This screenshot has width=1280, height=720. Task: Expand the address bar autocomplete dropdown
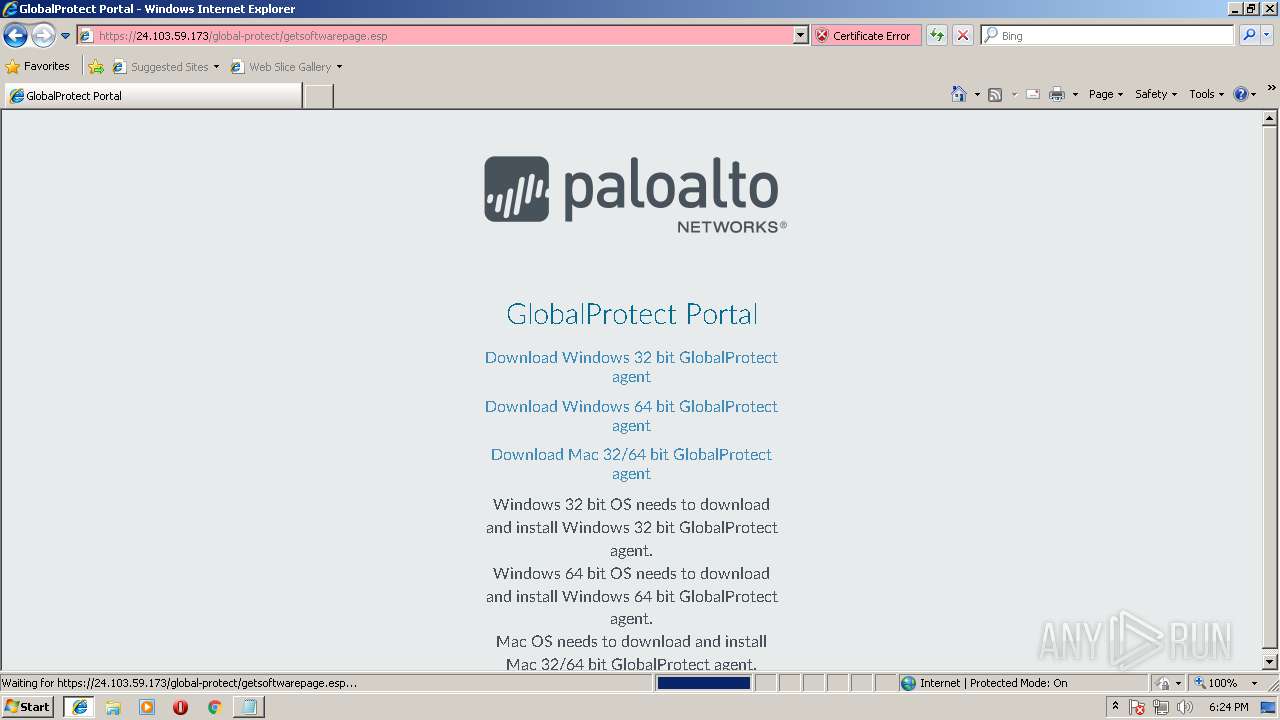[801, 36]
